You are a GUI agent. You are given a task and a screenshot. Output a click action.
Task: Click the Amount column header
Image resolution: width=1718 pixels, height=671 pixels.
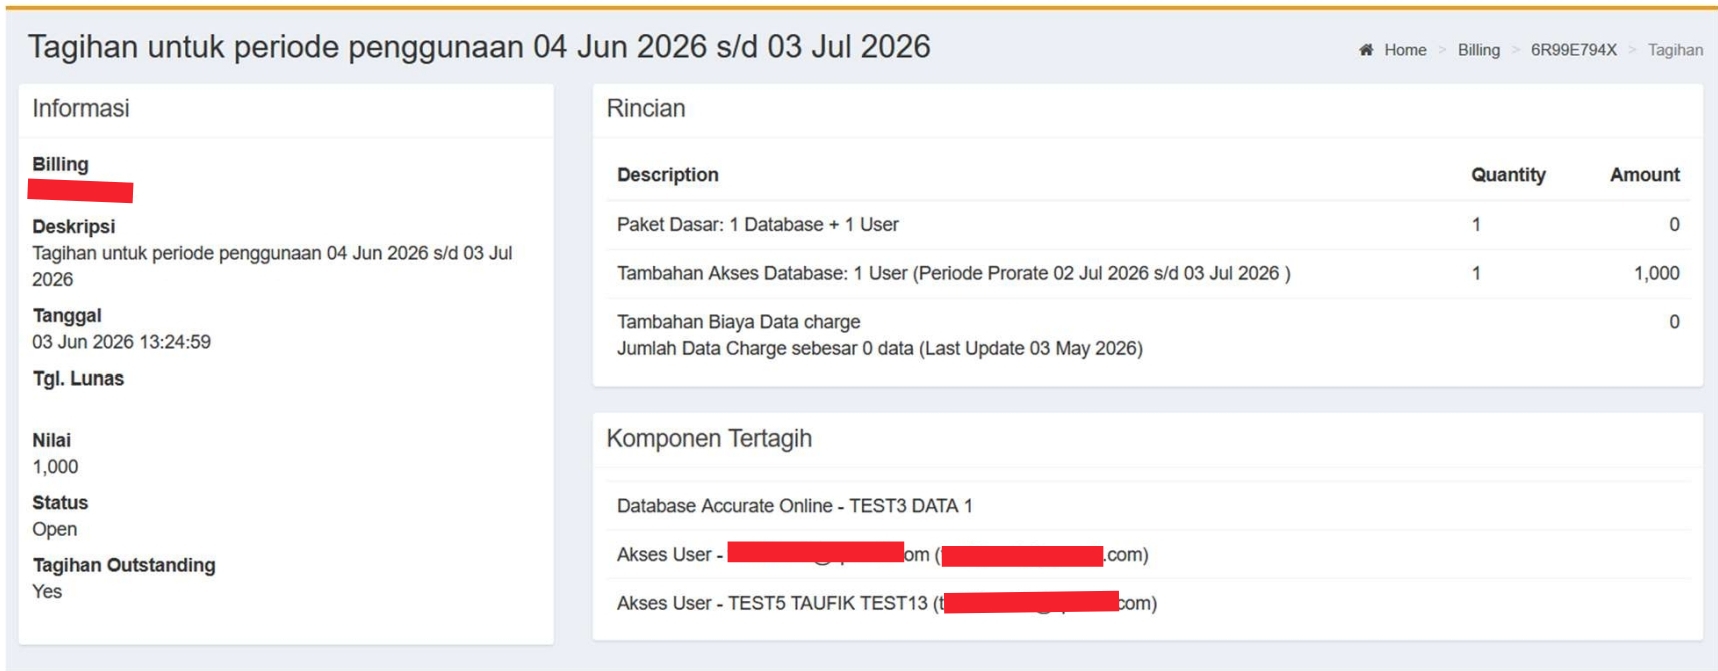pyautogui.click(x=1644, y=175)
